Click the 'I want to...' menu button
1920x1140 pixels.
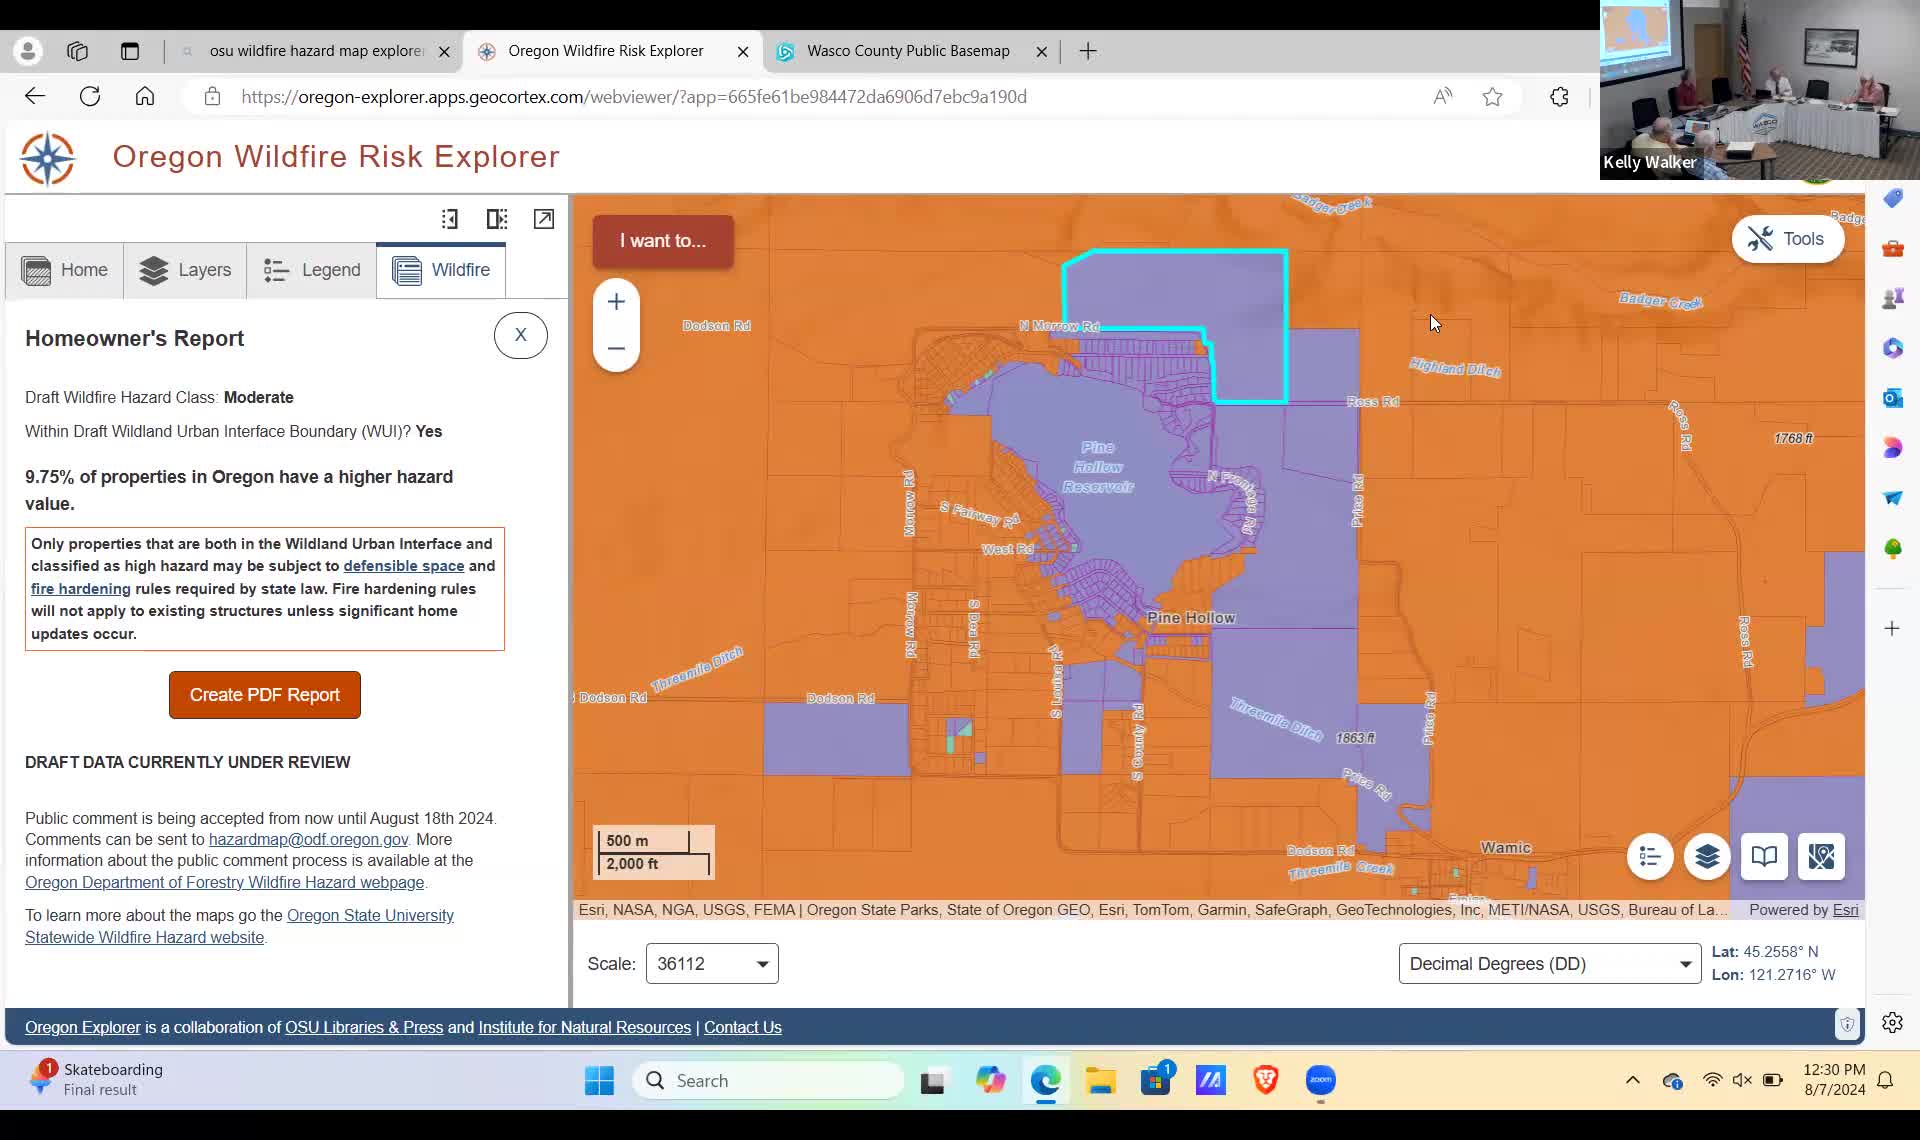click(x=663, y=241)
